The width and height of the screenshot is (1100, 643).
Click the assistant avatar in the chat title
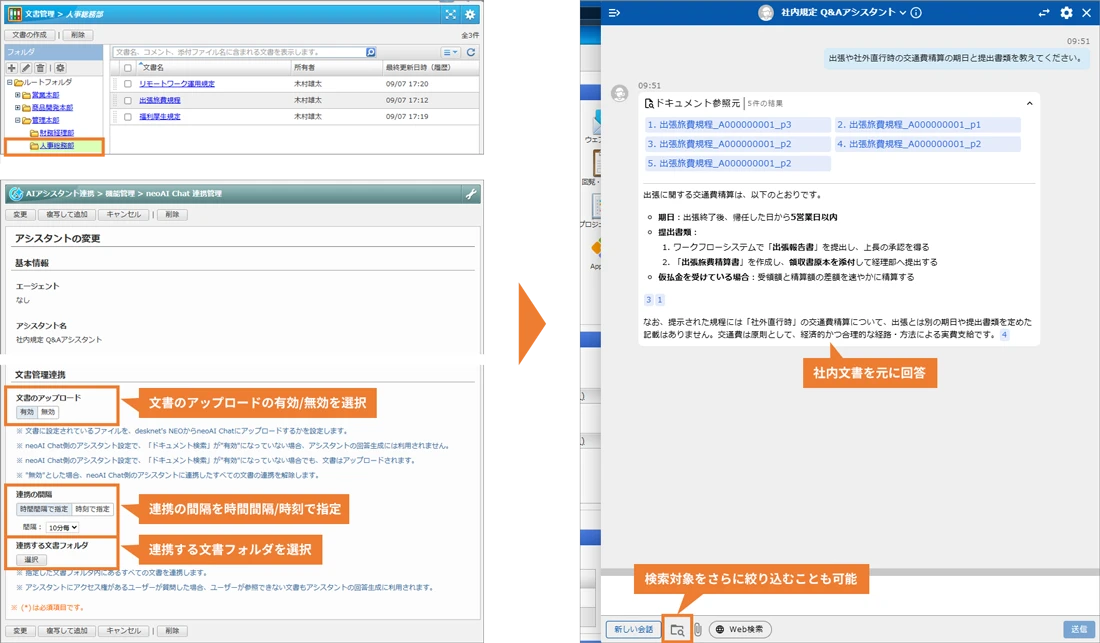766,13
